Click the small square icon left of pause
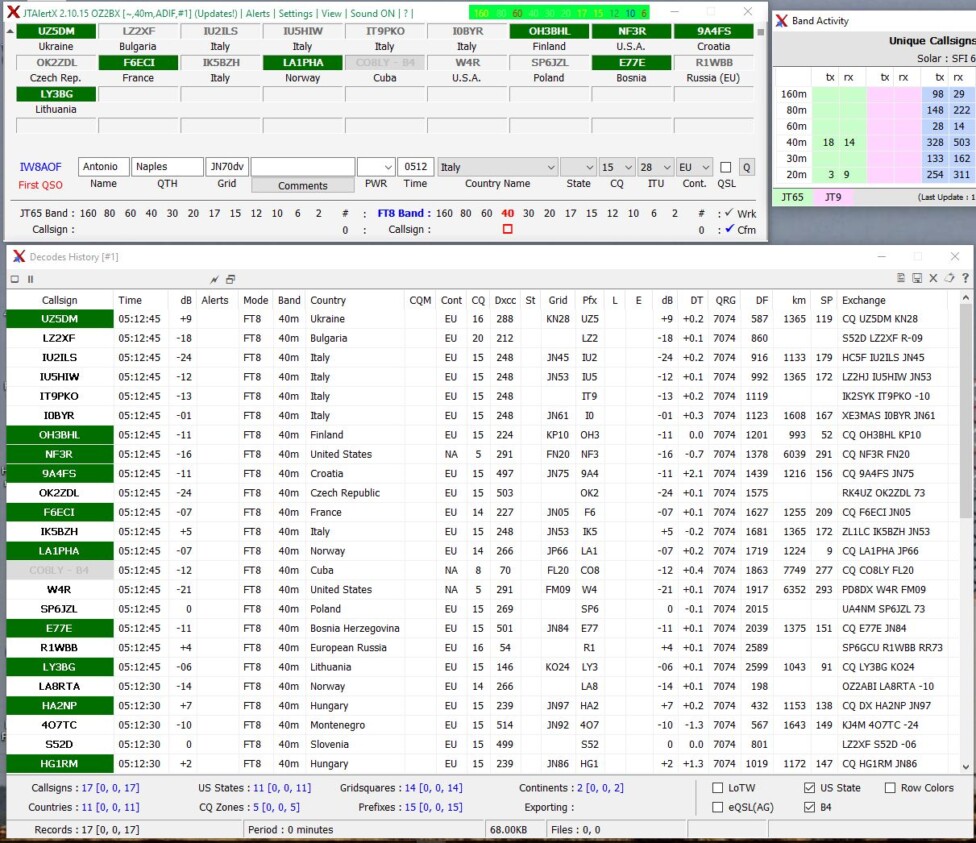976x843 pixels. click(x=15, y=279)
